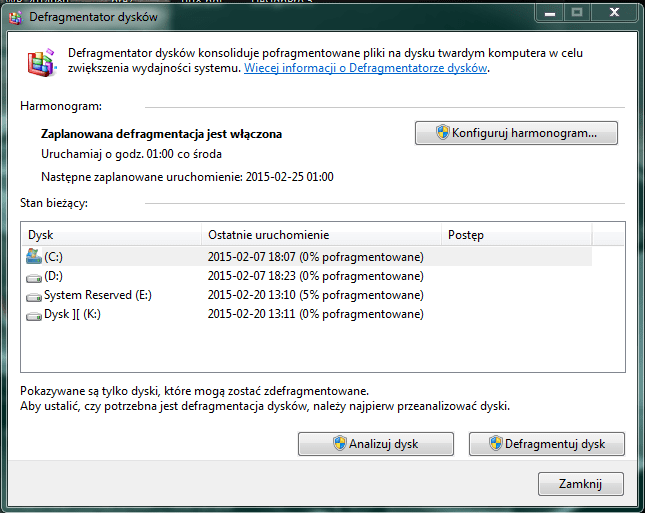The height and width of the screenshot is (513, 645).
Task: Open the Więcej informacji o Defragmentatorze dysków link
Action: coord(366,69)
